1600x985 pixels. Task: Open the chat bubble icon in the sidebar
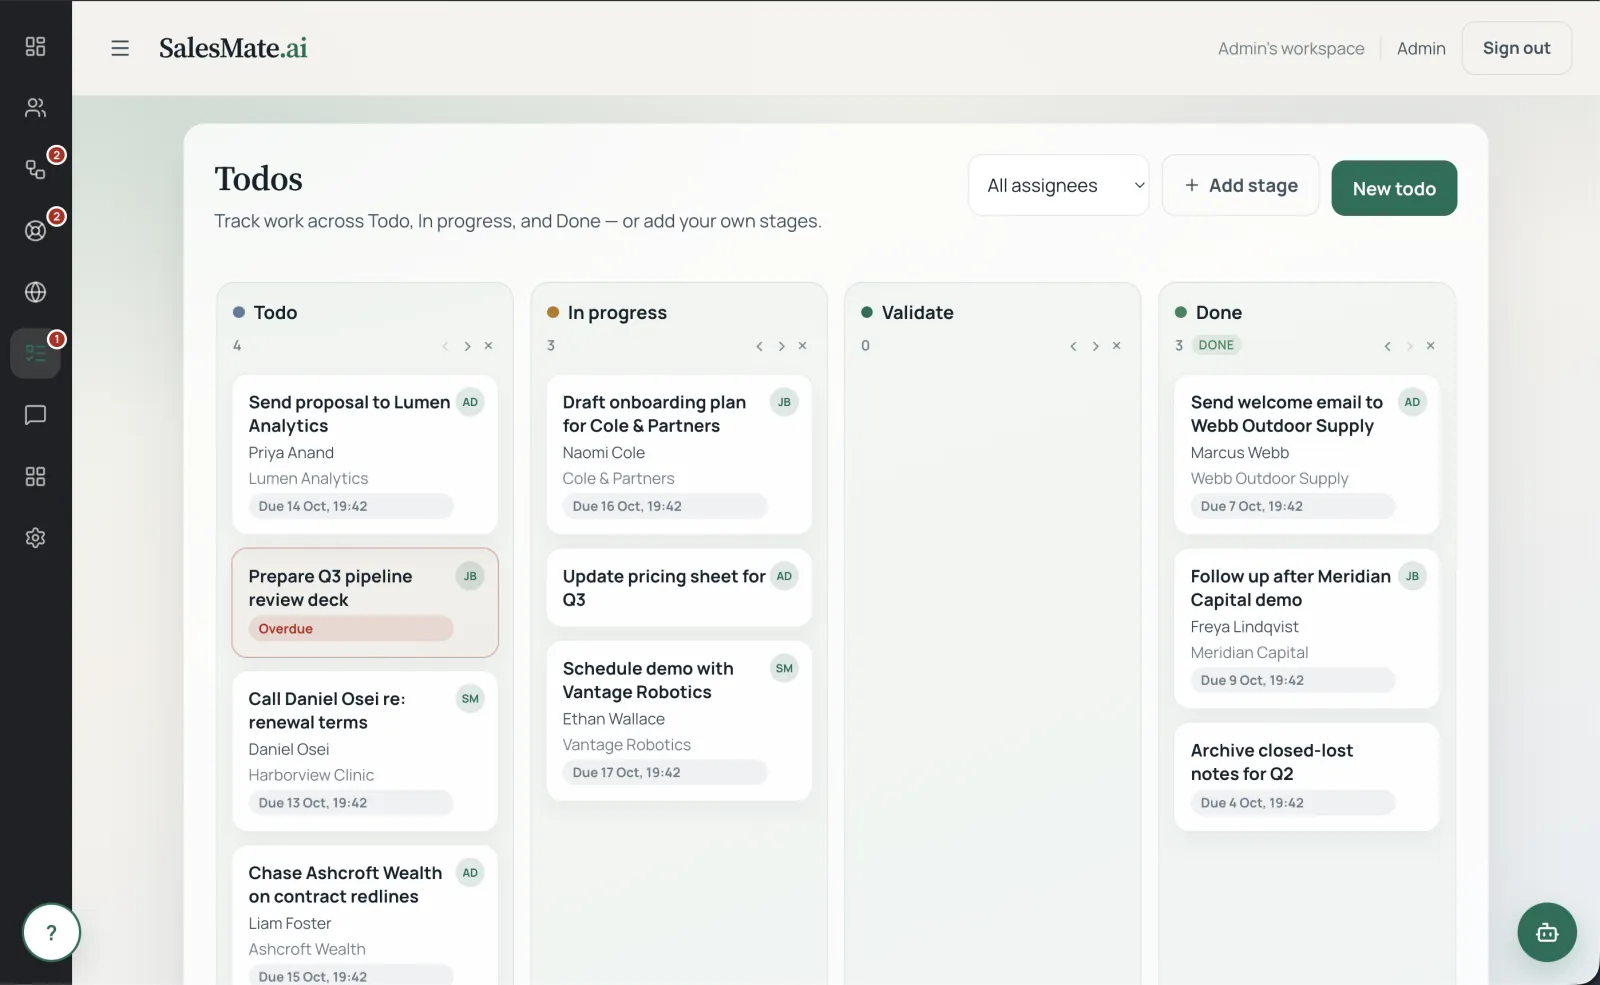coord(35,415)
